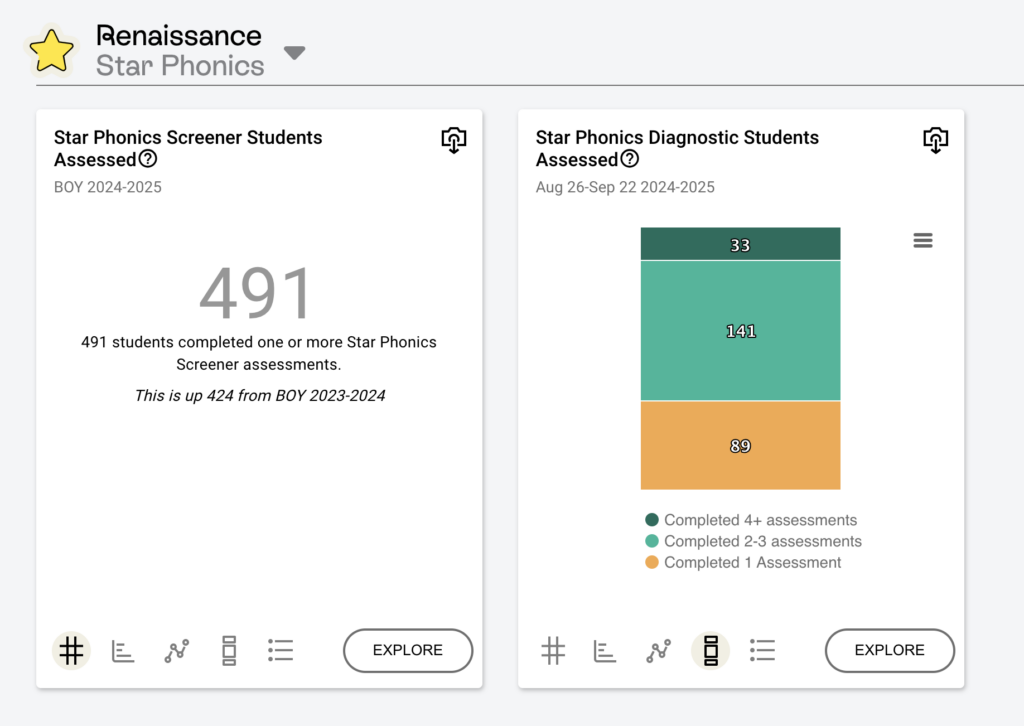Screen dimensions: 1024x726
Task: Switch Screener card to line chart view
Action: point(176,650)
